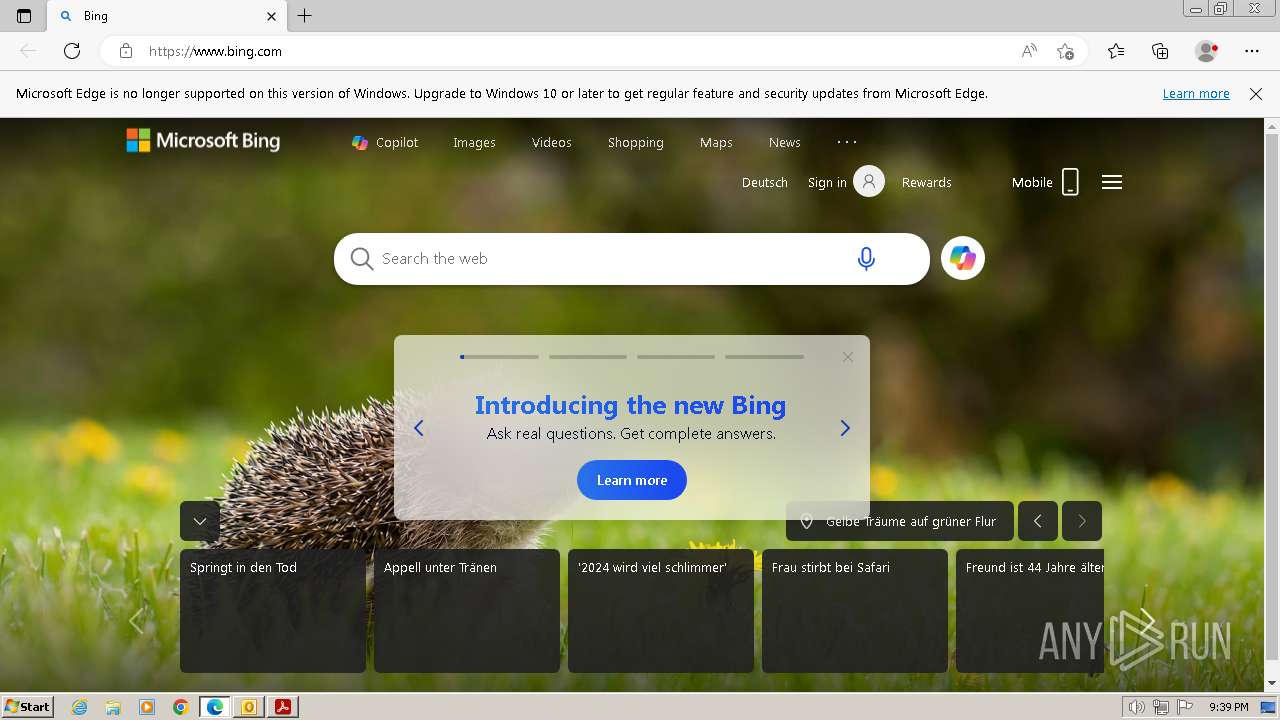Open news card Frau stirbt bei Safari
The width and height of the screenshot is (1280, 720).
[x=855, y=611]
